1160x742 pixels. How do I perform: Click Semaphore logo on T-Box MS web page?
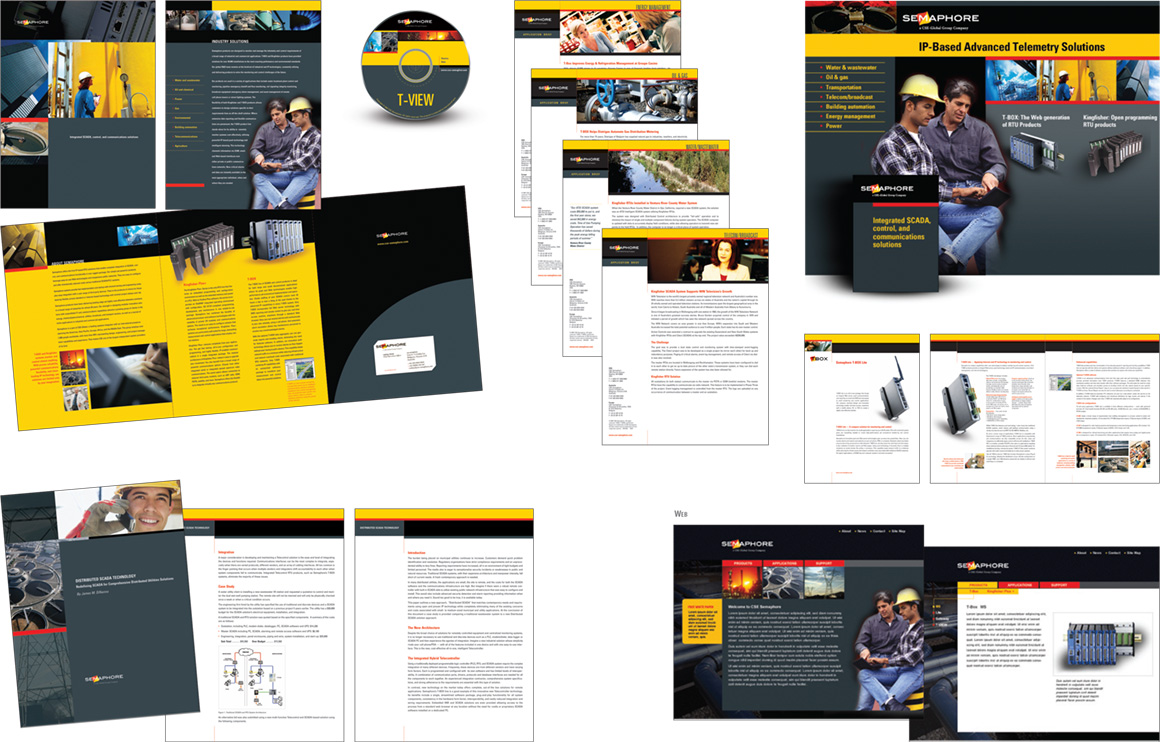coord(983,567)
